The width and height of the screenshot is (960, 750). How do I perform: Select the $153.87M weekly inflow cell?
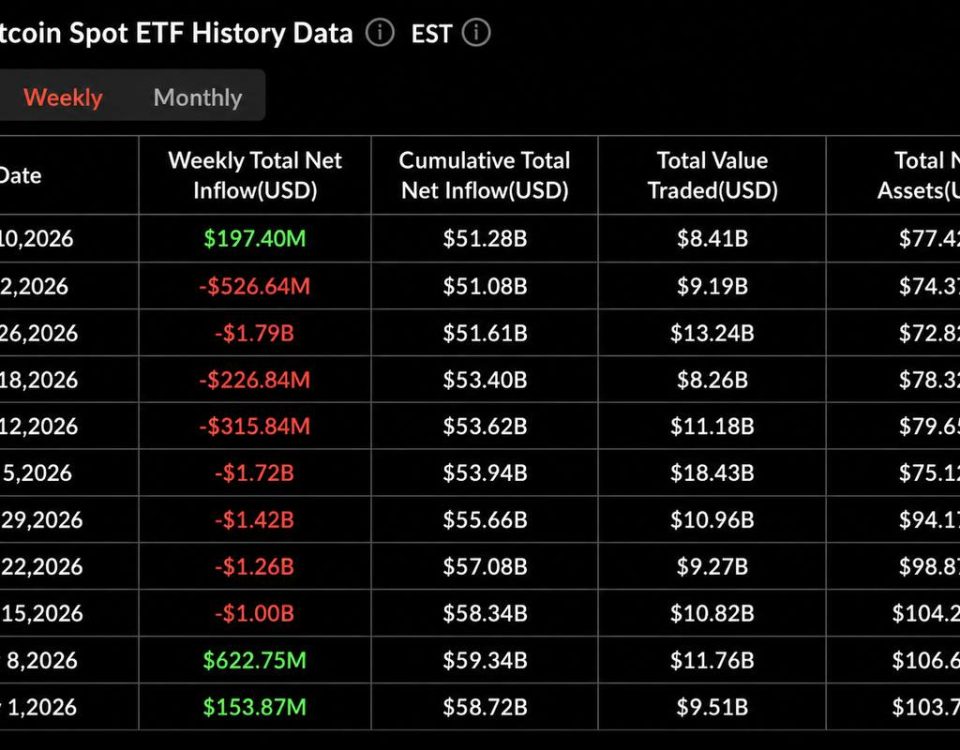coord(255,707)
